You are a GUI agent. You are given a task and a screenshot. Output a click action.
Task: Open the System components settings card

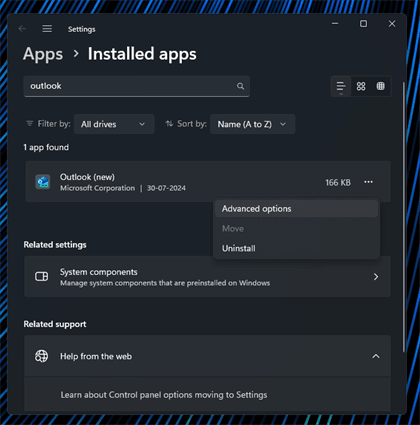(x=207, y=277)
